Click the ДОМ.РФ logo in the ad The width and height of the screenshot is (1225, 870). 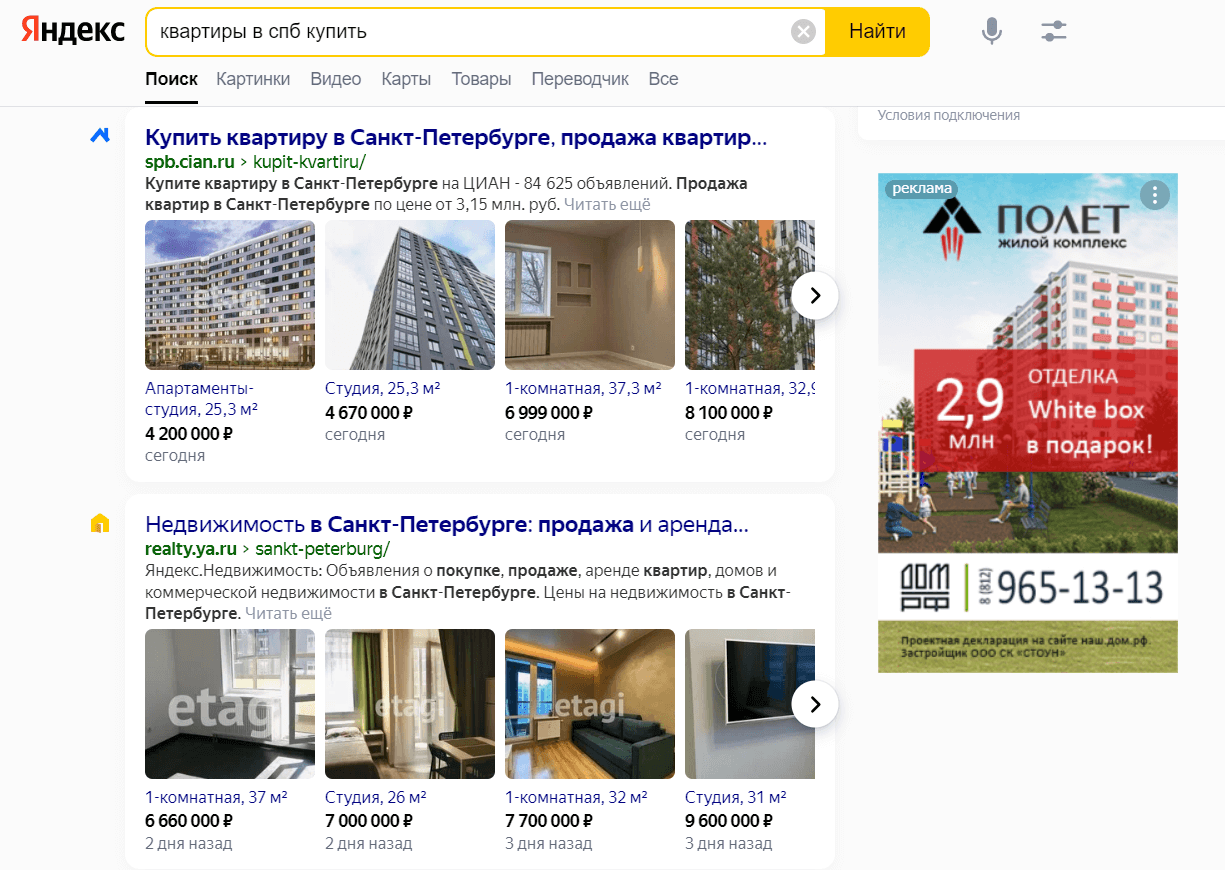pos(926,589)
